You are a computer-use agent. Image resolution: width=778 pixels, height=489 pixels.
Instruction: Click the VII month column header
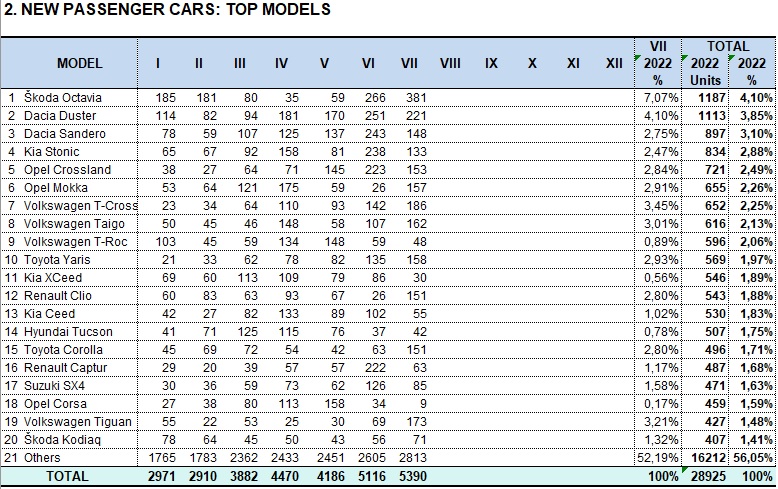point(409,63)
